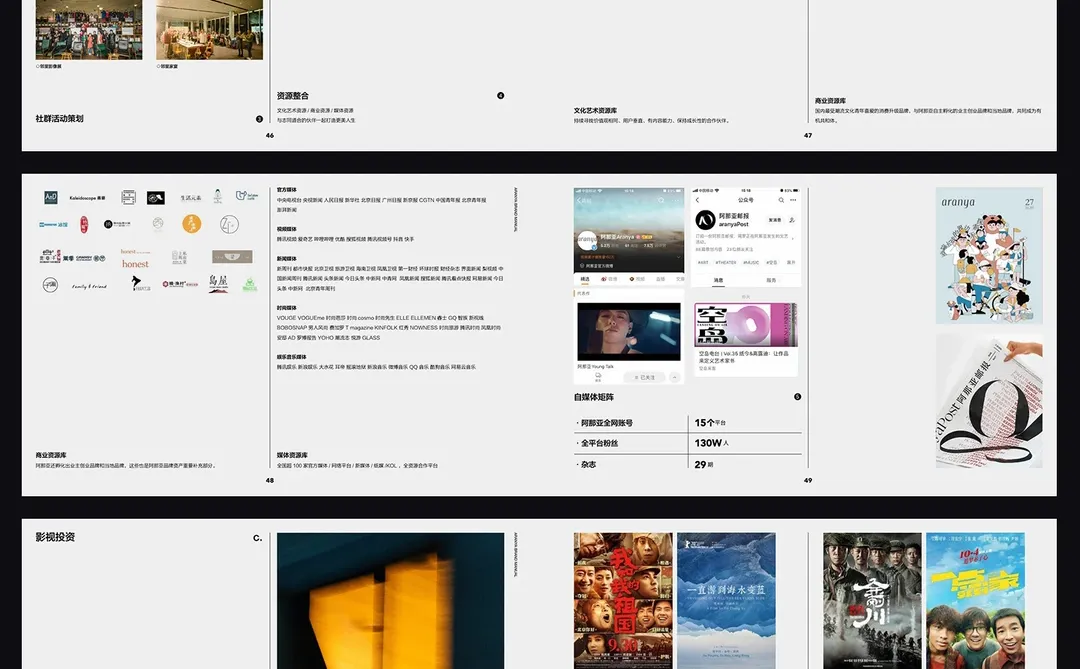
Task: Click the 已关注 follow button
Action: [x=645, y=378]
